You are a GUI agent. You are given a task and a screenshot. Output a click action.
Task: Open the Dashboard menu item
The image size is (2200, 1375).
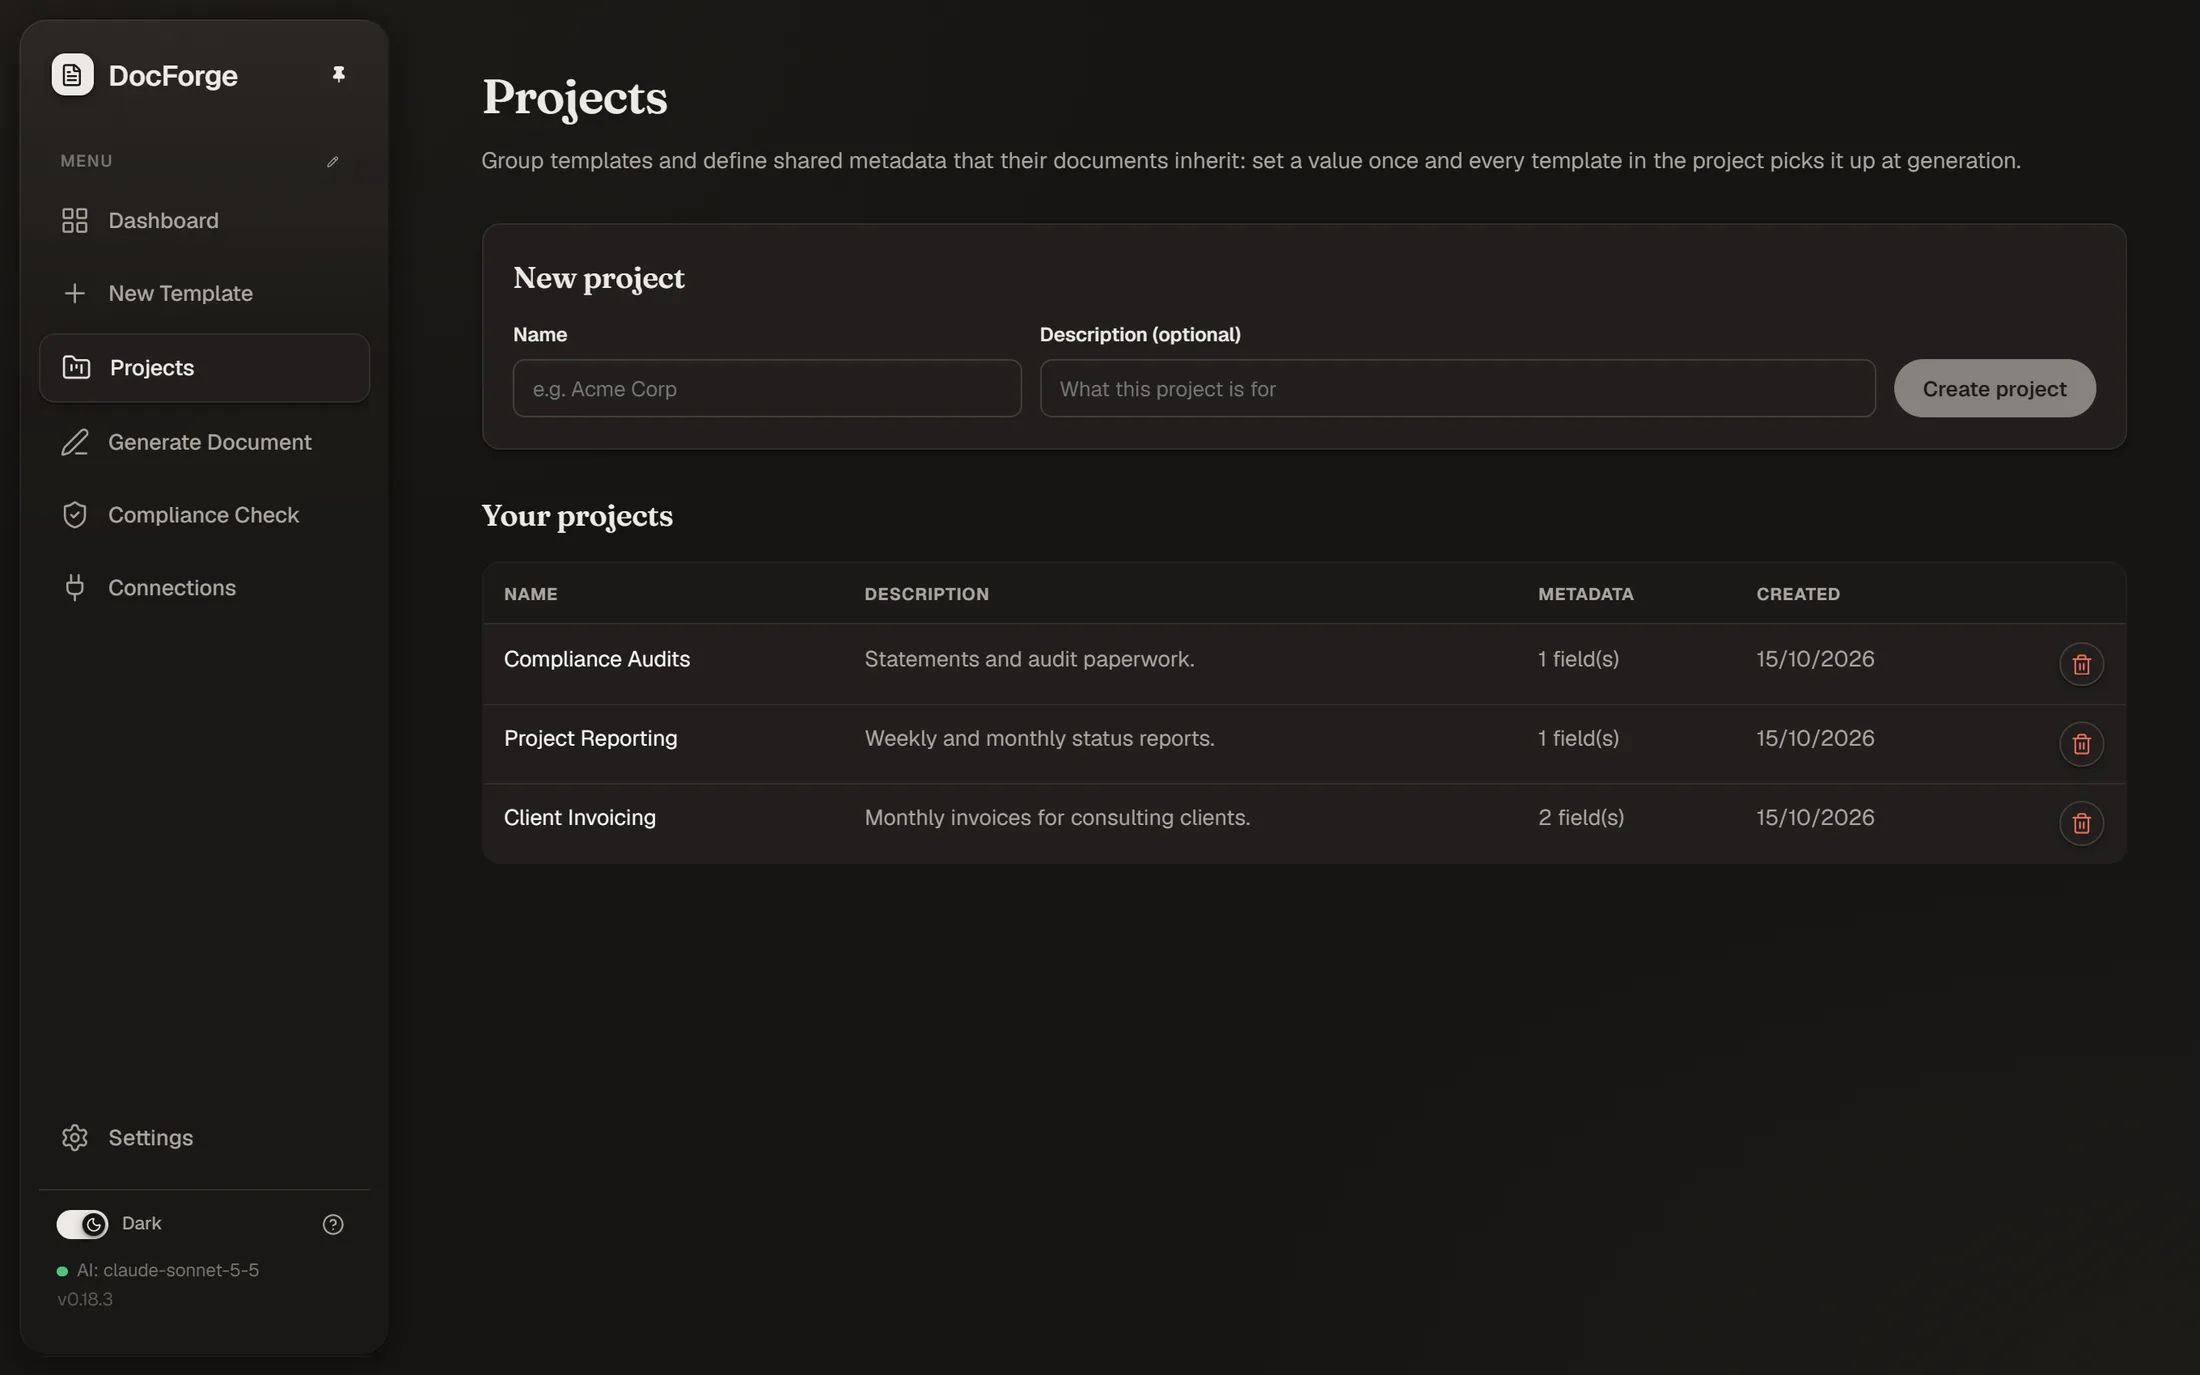[x=204, y=221]
